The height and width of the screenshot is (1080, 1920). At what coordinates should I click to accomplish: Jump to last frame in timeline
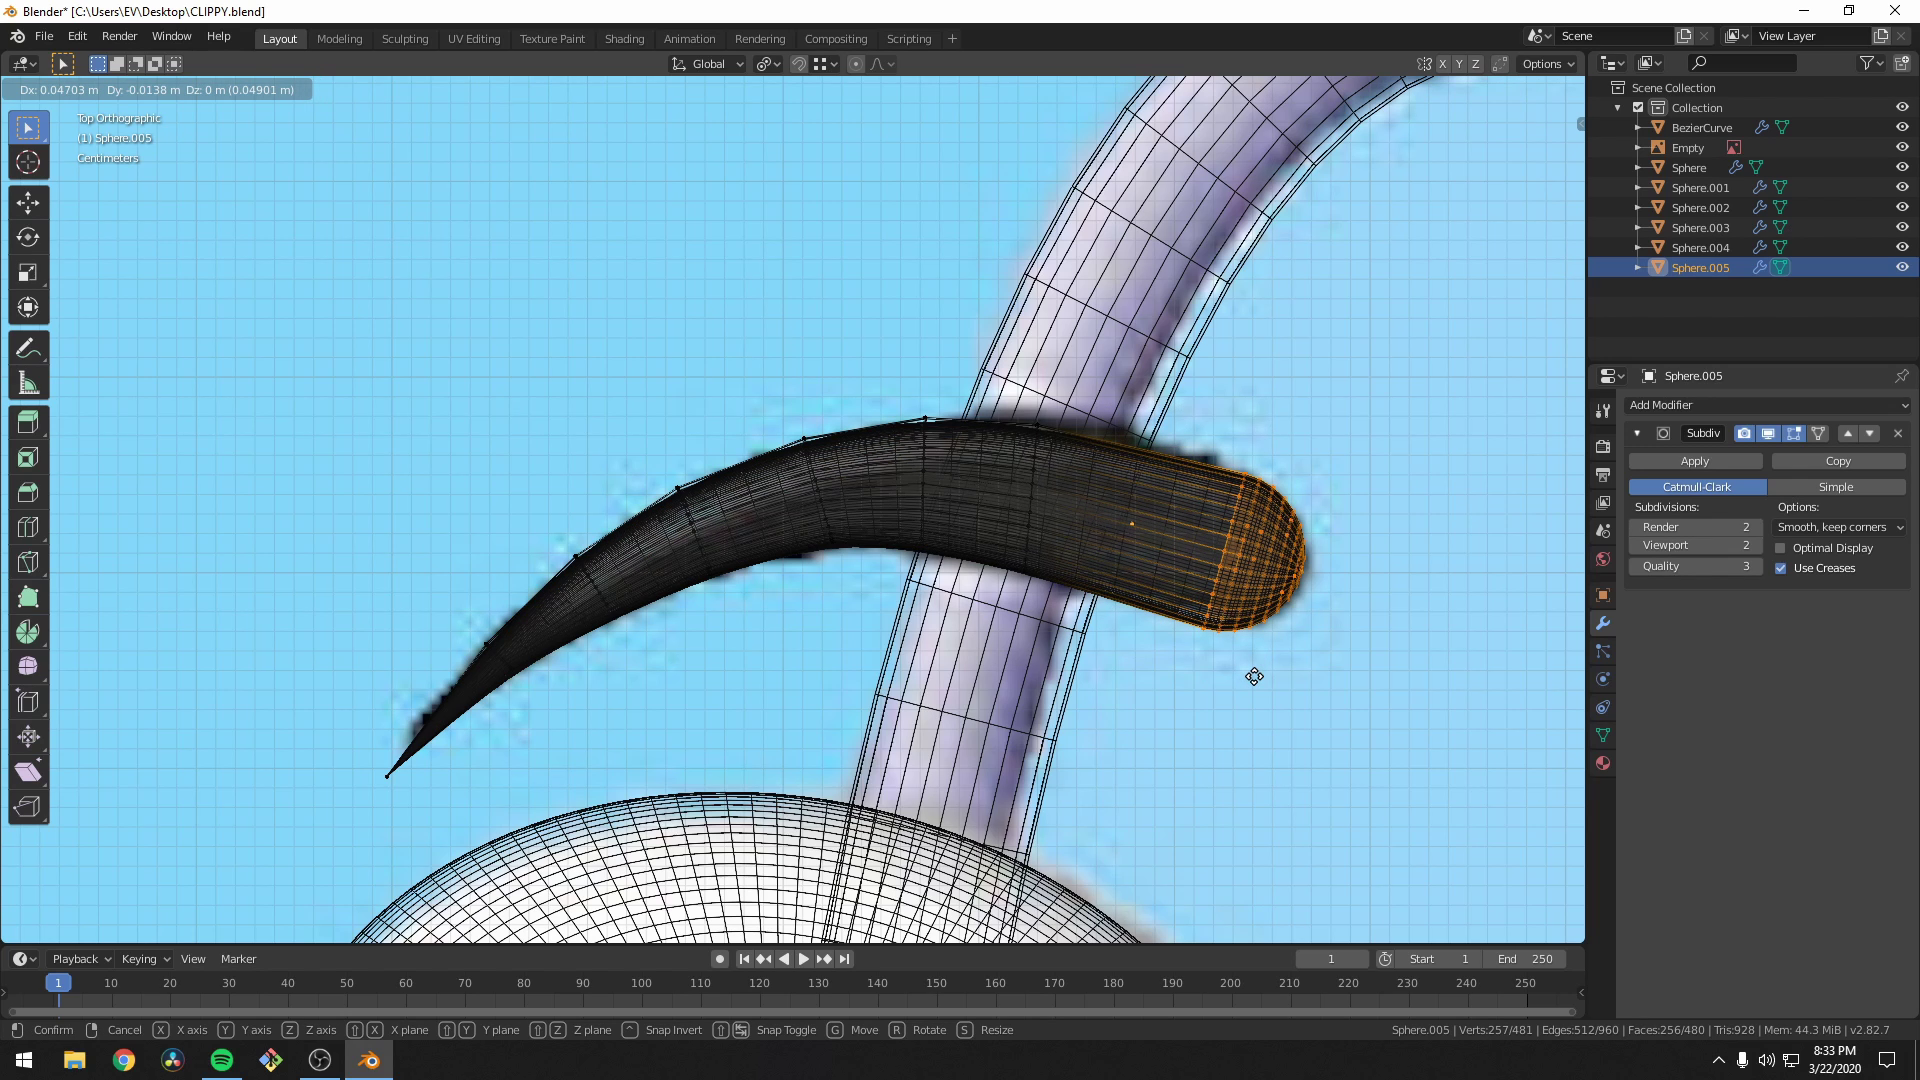[x=844, y=958]
